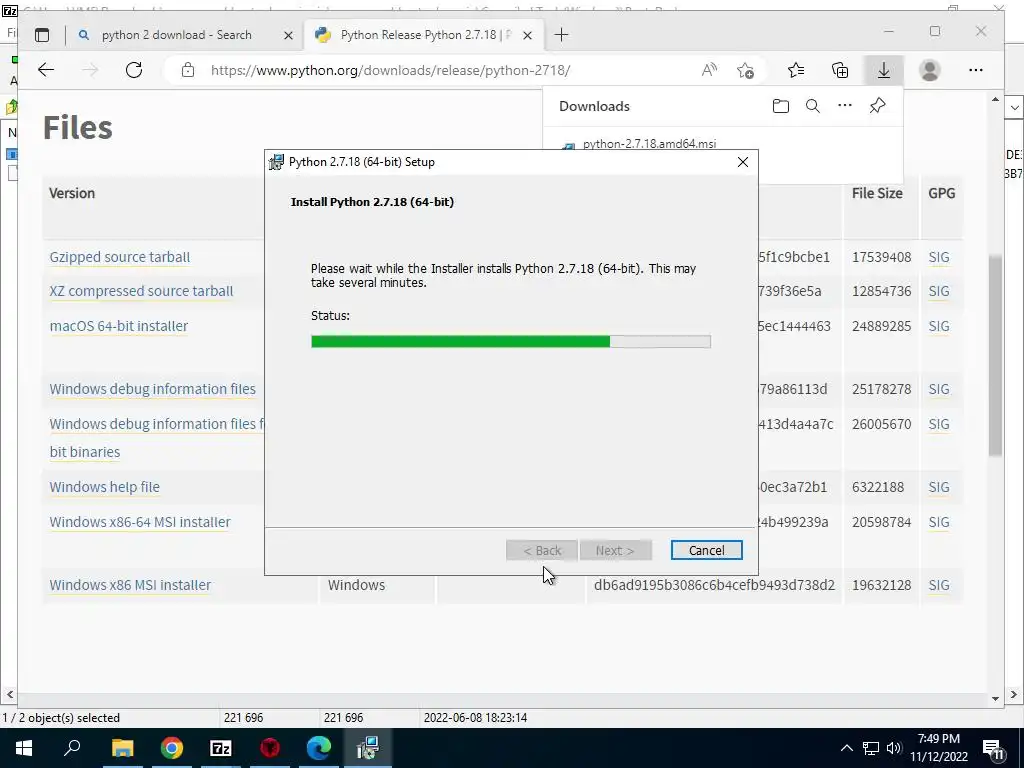The height and width of the screenshot is (768, 1024).
Task: Open SIG link for Gzipped source tarball
Action: [x=938, y=257]
